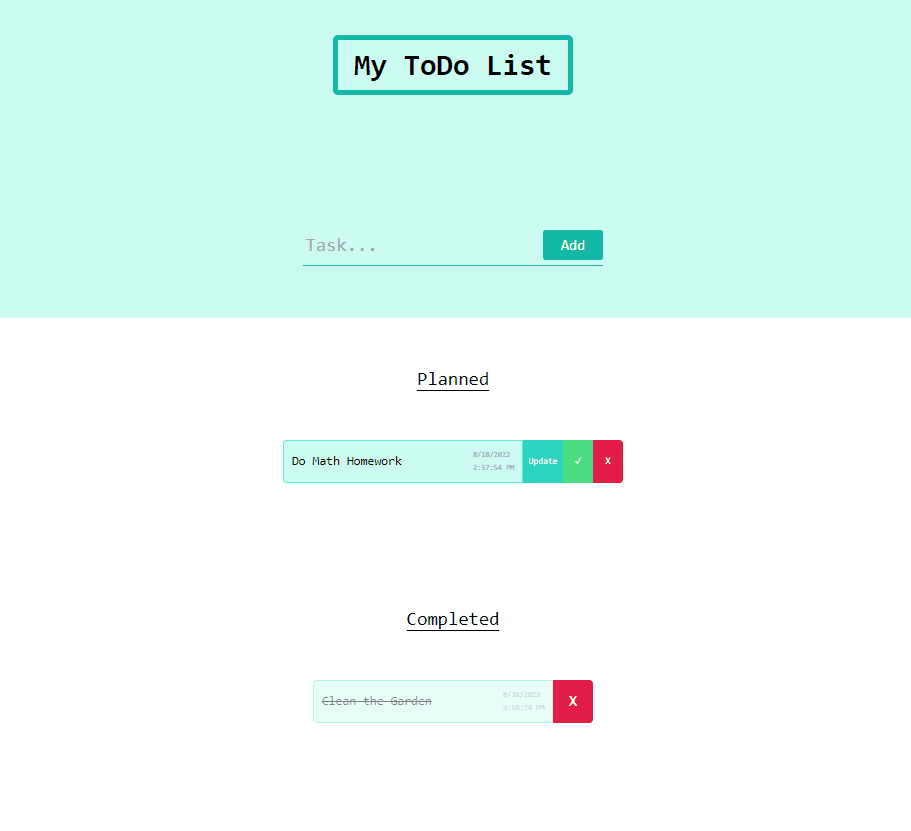The width and height of the screenshot is (911, 831).
Task: Click the 8/18/2022 date on Do Math Homework
Action: (492, 454)
